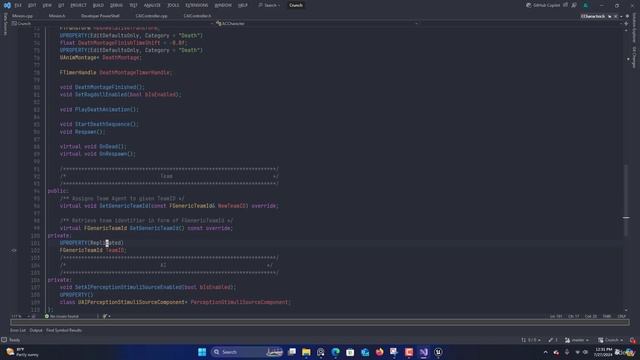Open the Window menu
Screen dimensions: 640x360
(x=223, y=5)
